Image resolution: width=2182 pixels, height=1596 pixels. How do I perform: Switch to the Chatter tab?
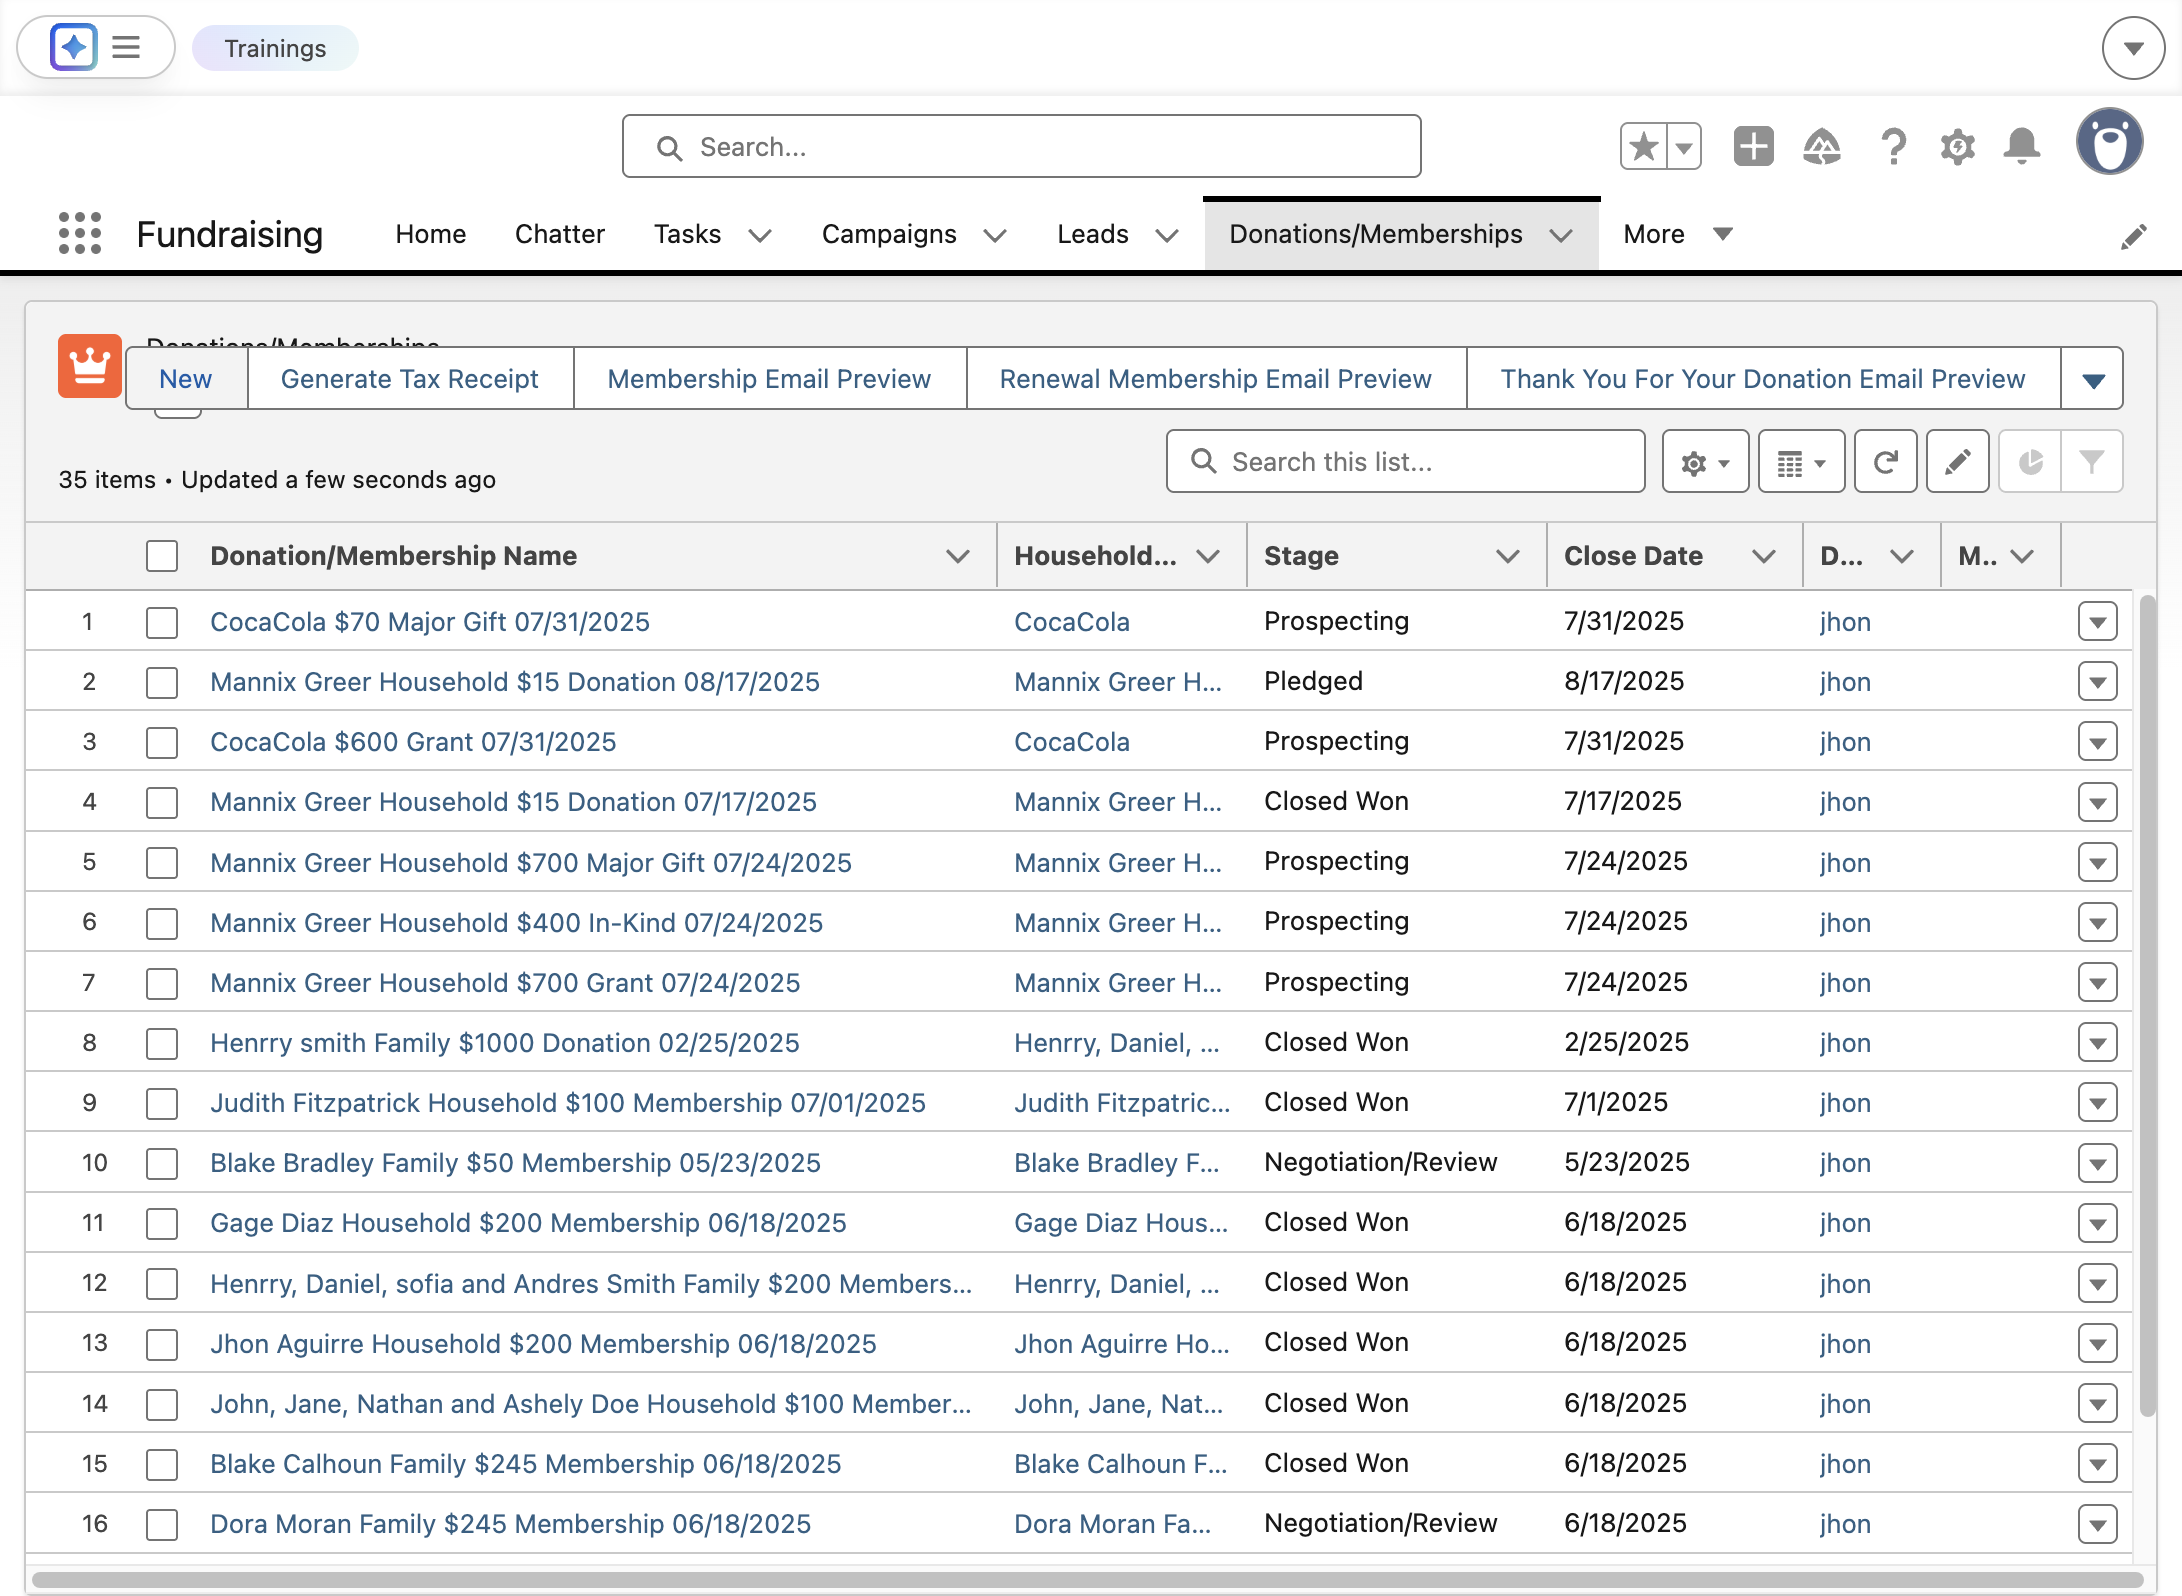(560, 234)
